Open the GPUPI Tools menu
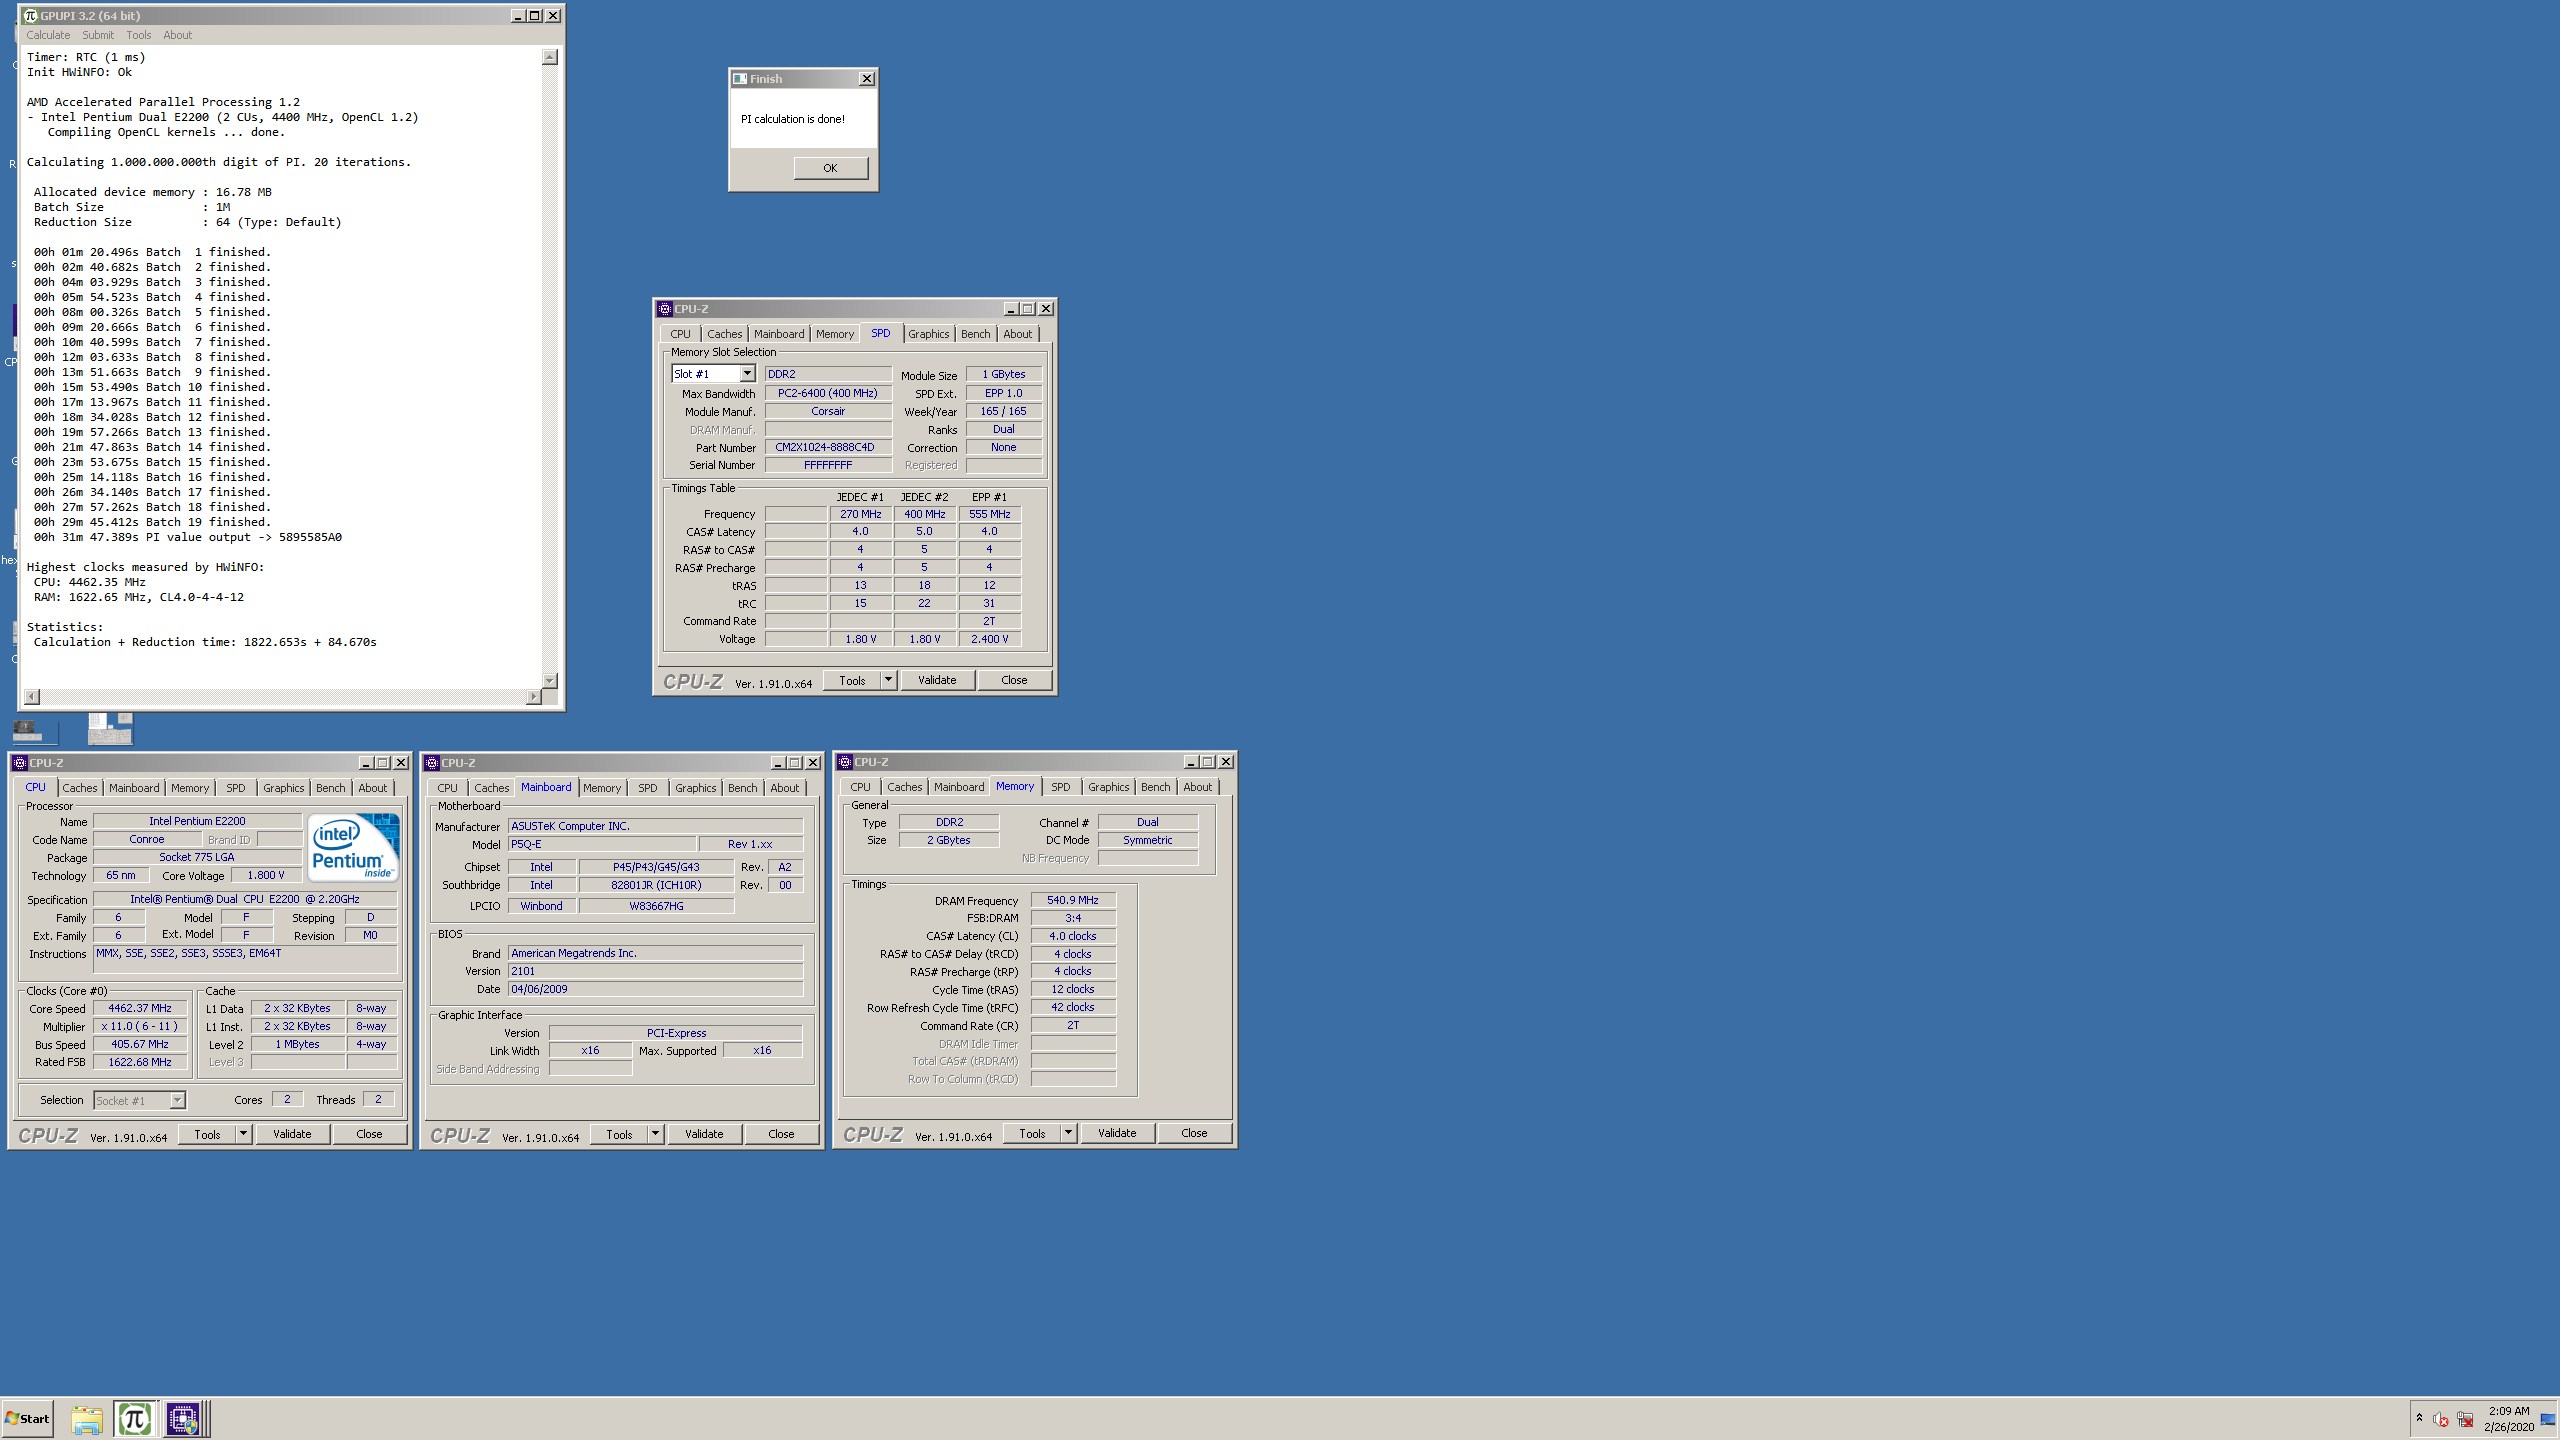The width and height of the screenshot is (2560, 1440). [x=139, y=35]
